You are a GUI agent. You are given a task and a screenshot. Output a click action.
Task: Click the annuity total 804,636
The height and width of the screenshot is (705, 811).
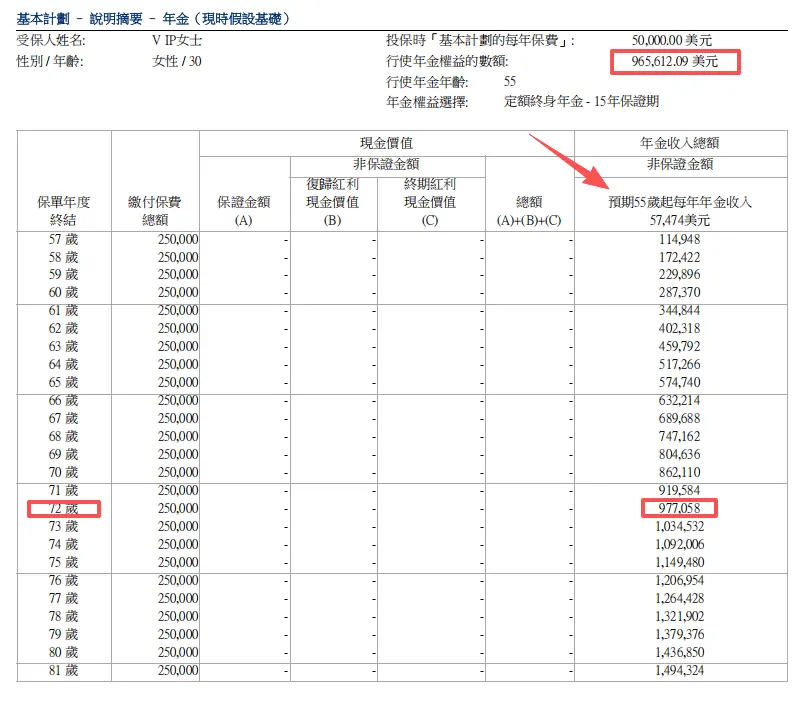tap(680, 455)
